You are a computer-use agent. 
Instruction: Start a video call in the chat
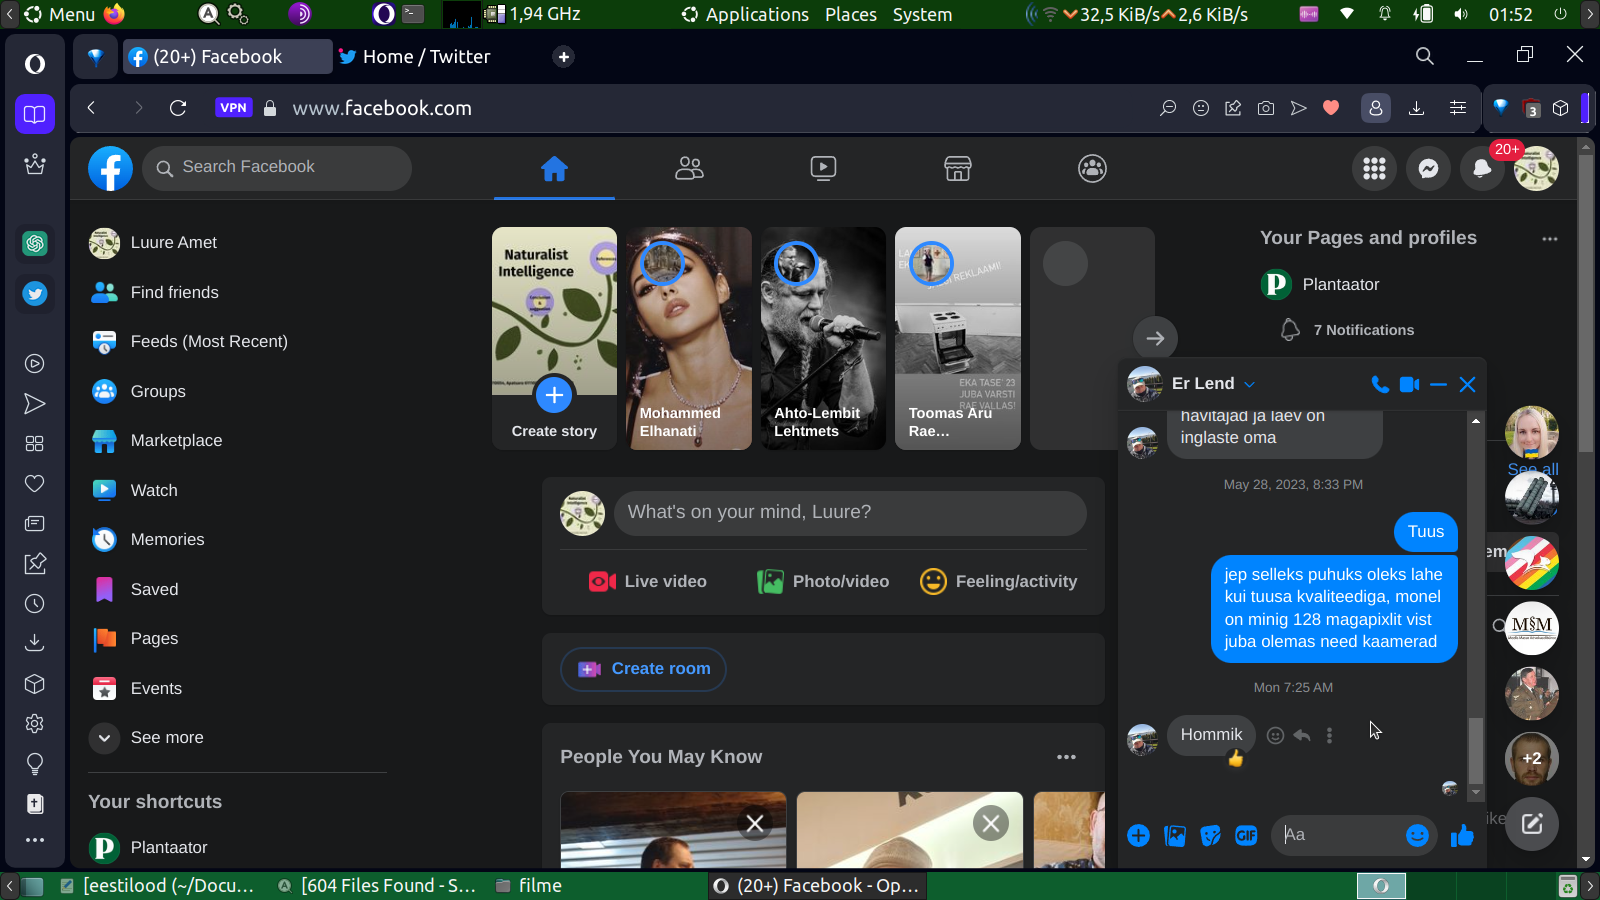(1409, 384)
